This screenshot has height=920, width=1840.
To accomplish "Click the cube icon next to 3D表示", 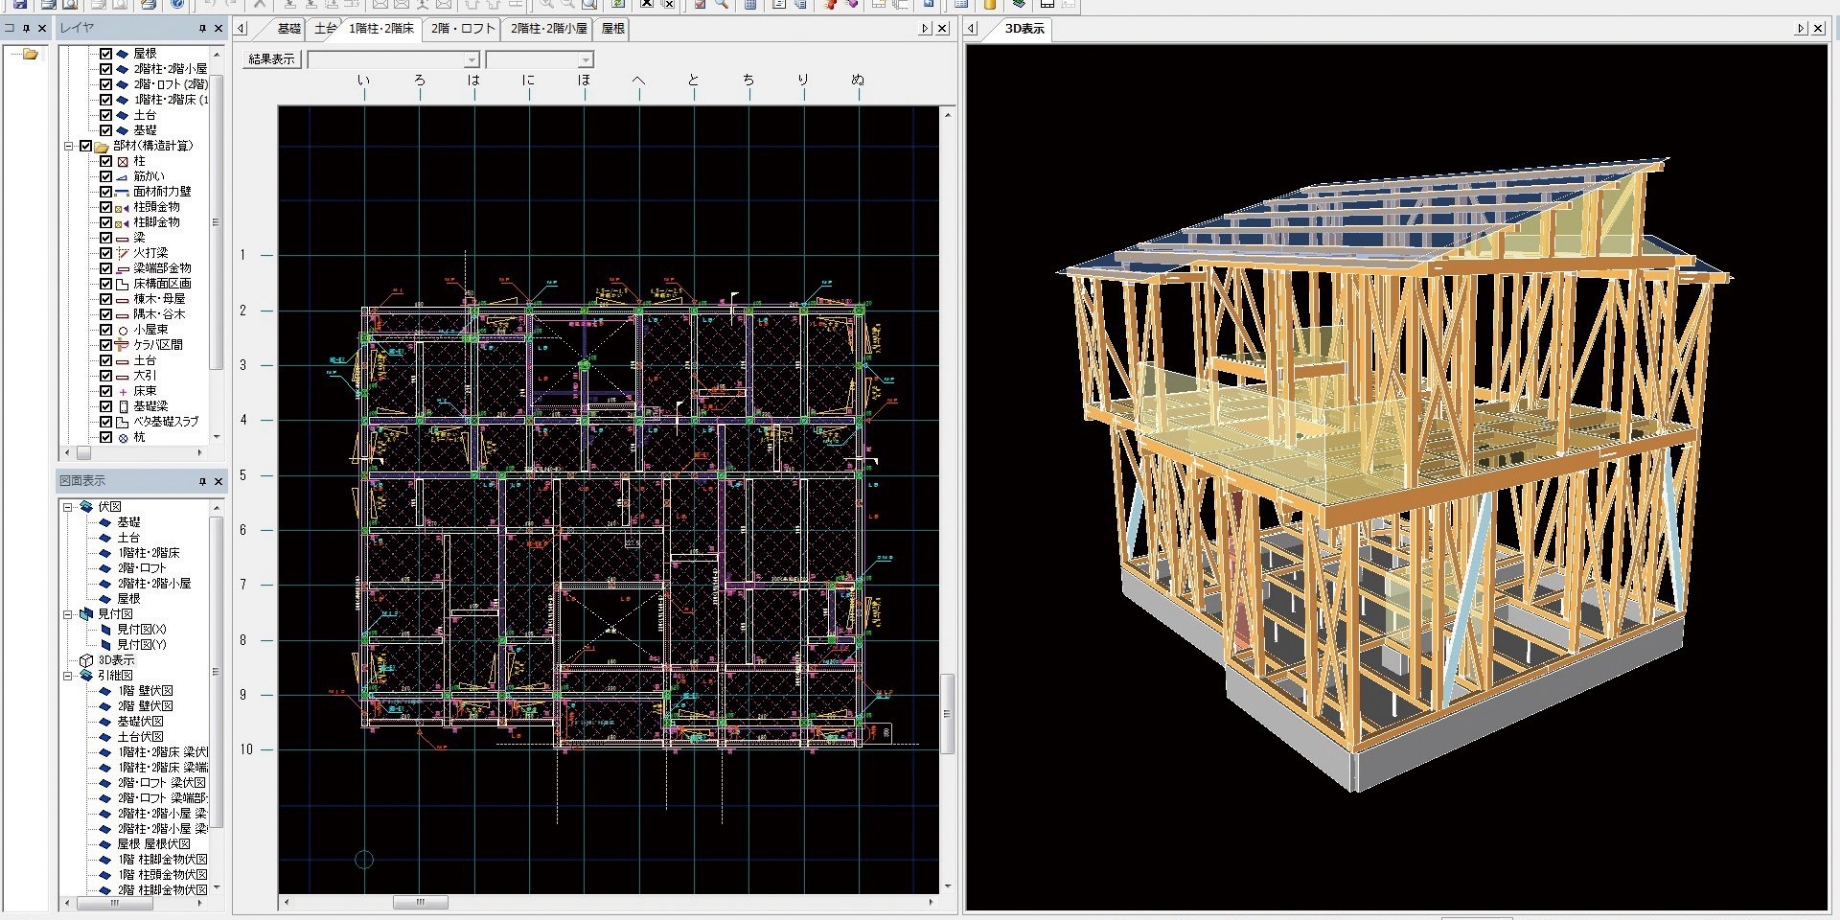I will pos(86,660).
